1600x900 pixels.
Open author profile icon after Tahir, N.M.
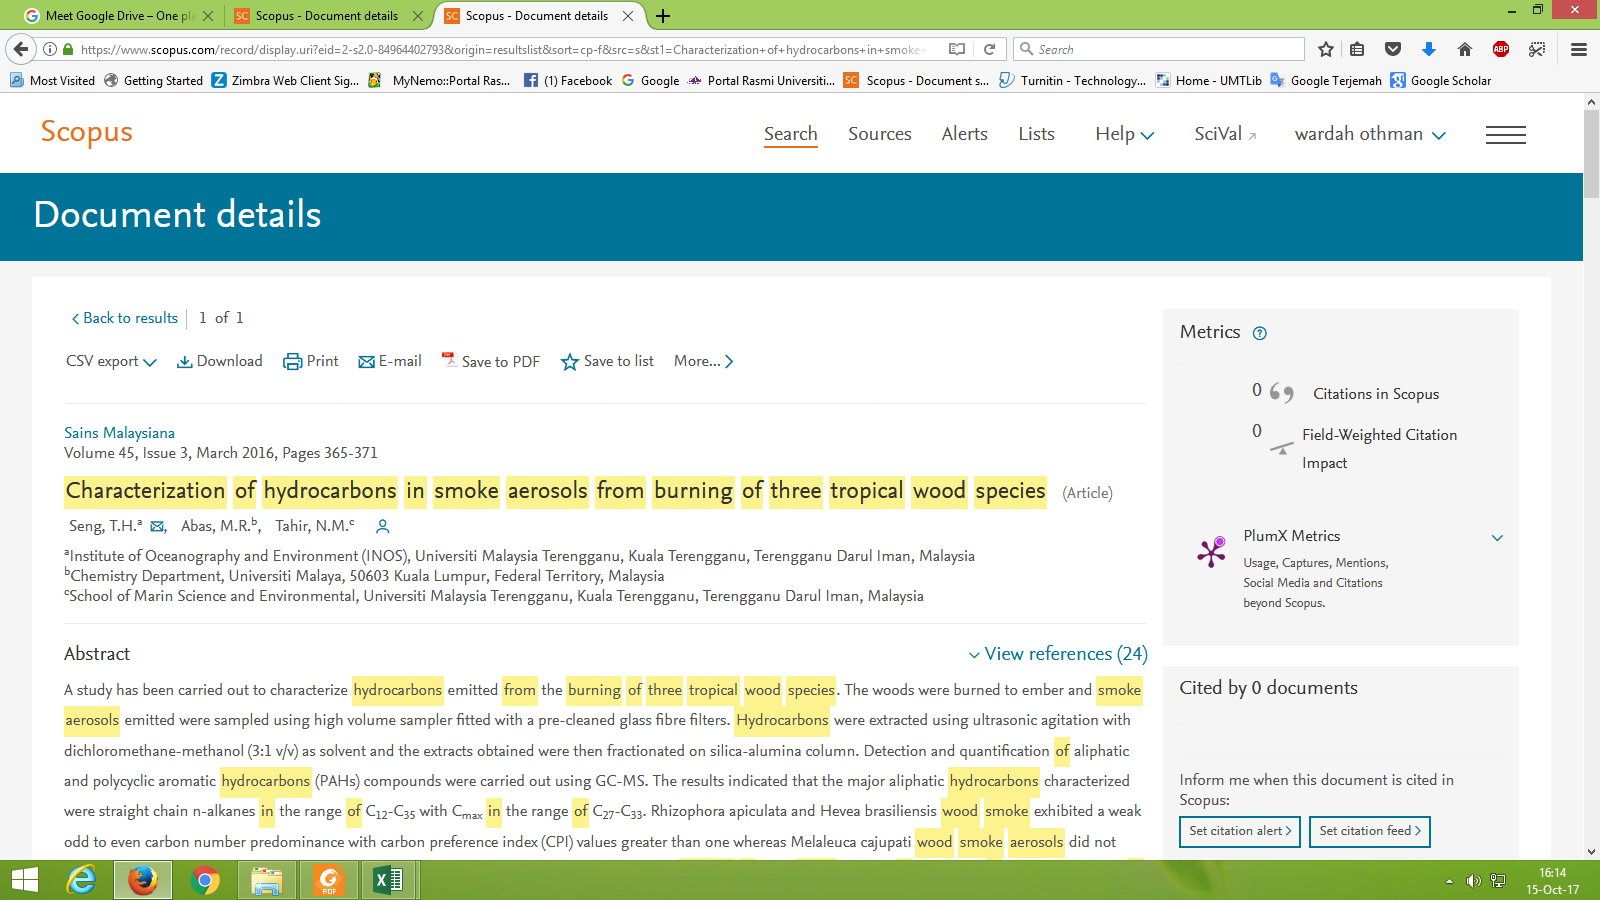tap(382, 526)
